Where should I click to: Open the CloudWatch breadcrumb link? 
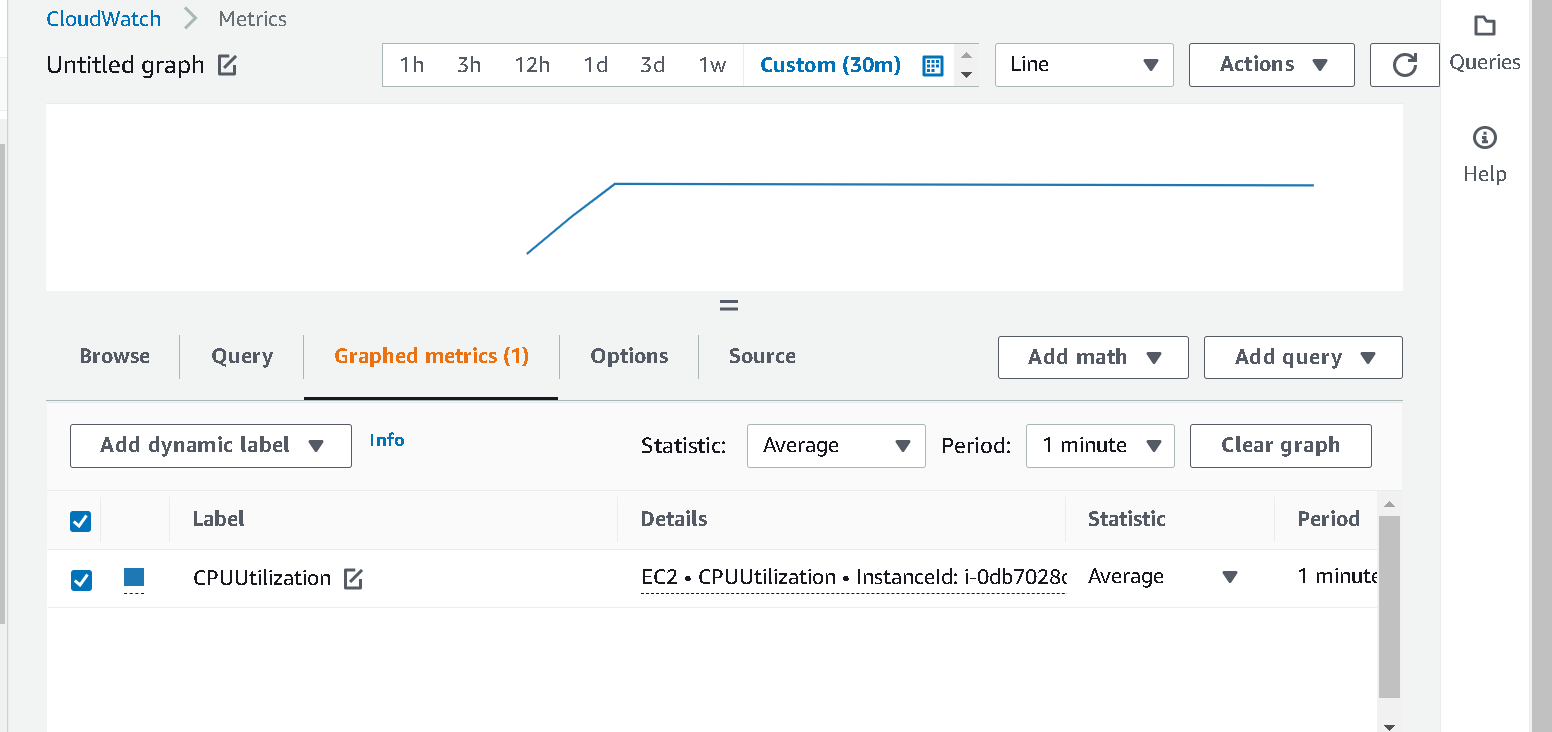click(x=104, y=19)
